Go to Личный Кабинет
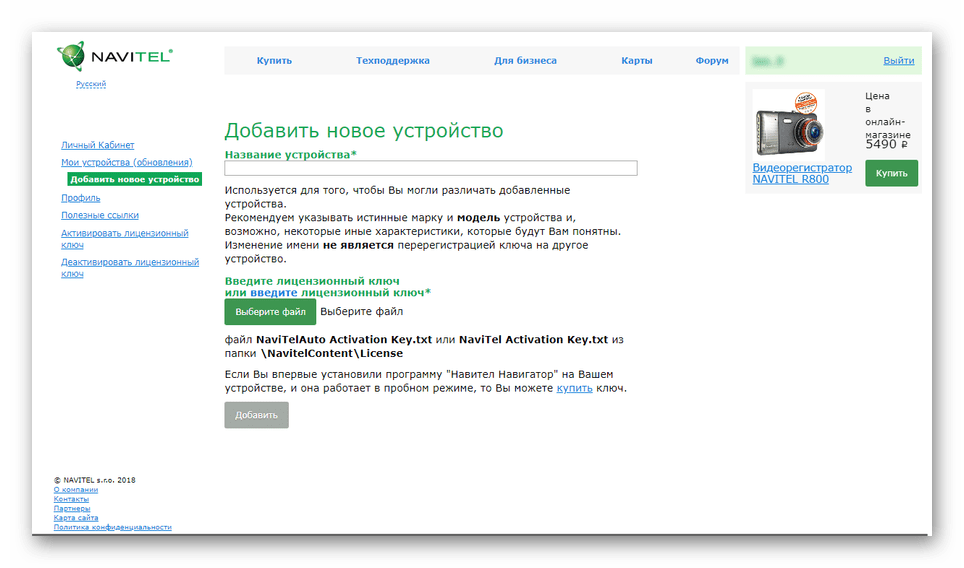The image size is (964, 568). 97,145
